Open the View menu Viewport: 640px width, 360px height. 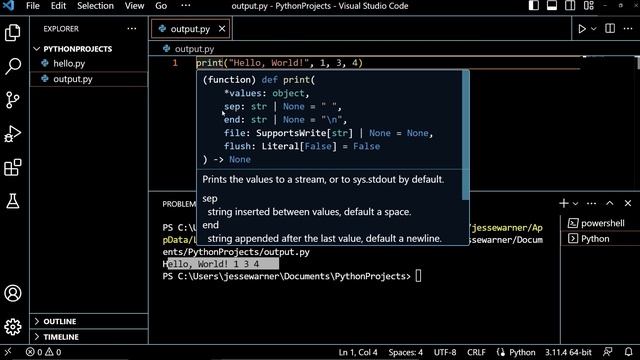coord(134,6)
